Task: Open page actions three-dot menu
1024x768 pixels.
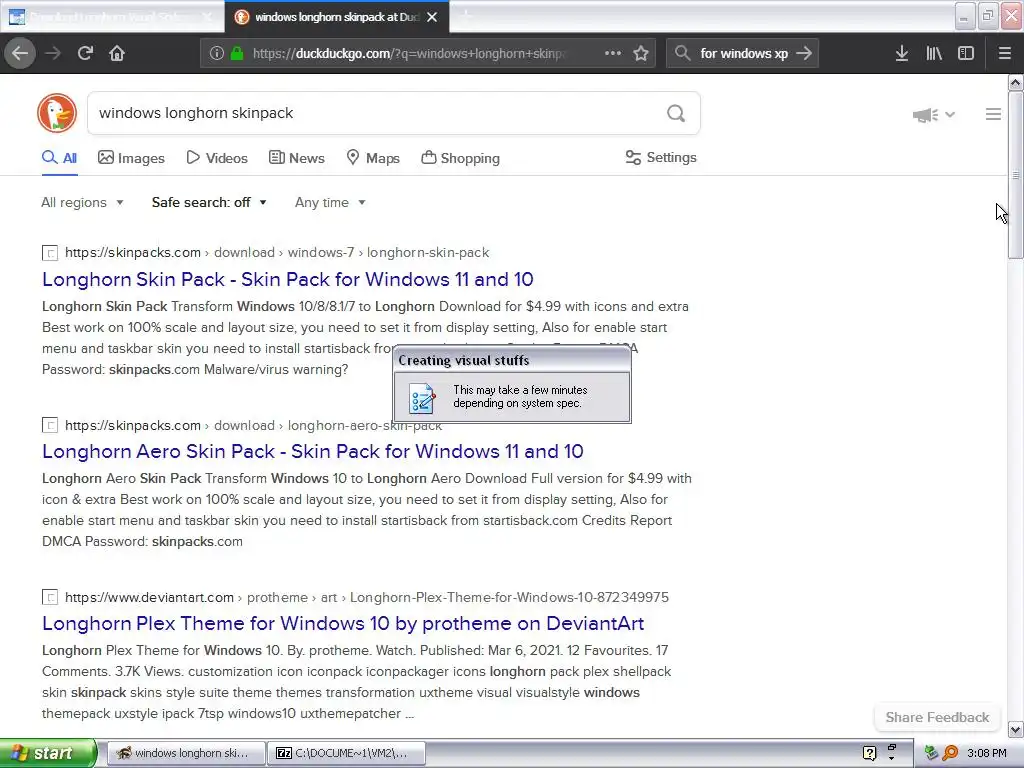Action: pos(613,54)
